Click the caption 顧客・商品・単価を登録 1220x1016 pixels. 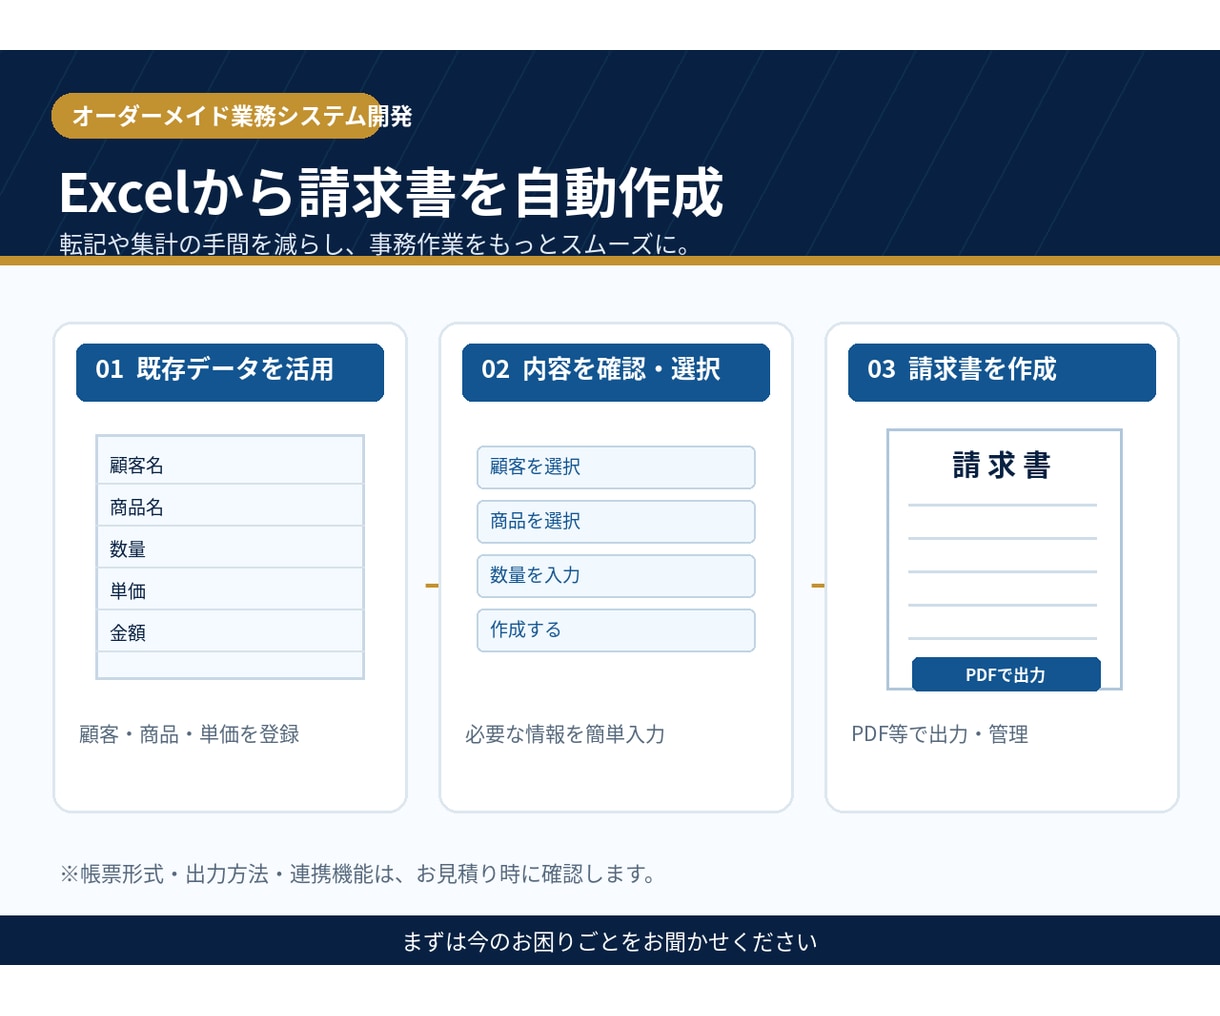[x=189, y=734]
